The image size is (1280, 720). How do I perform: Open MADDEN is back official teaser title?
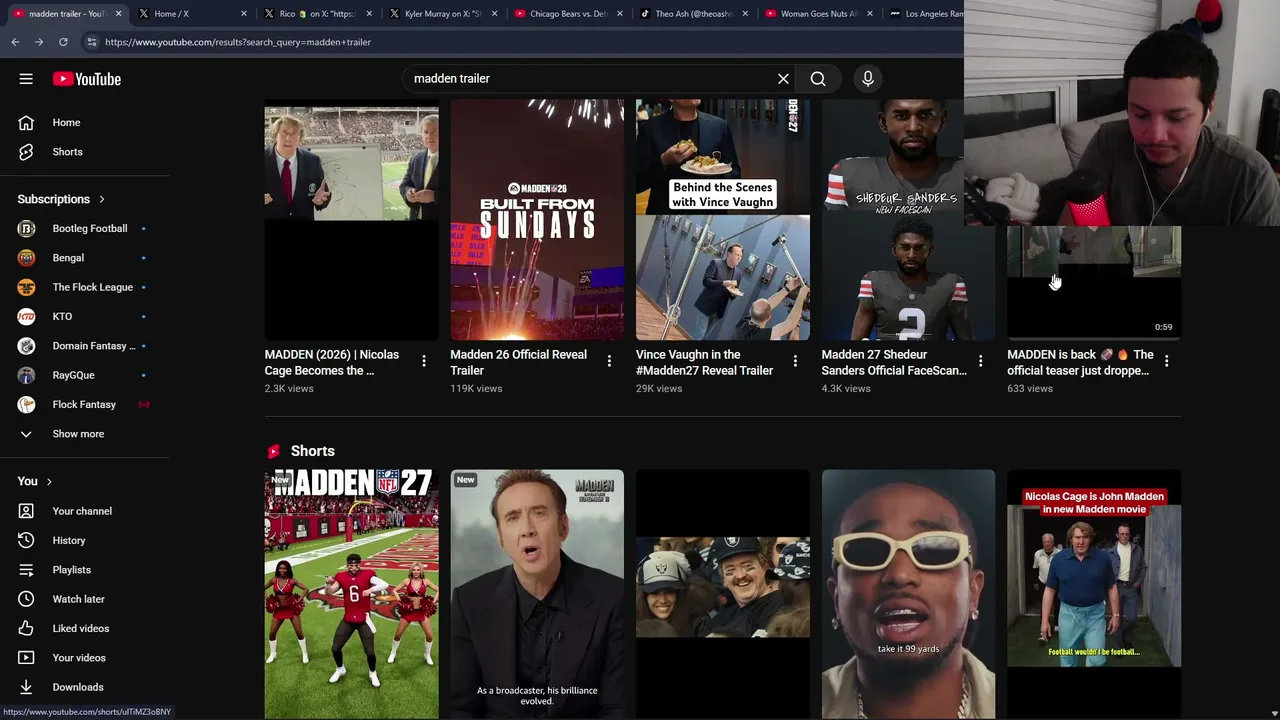(1080, 362)
